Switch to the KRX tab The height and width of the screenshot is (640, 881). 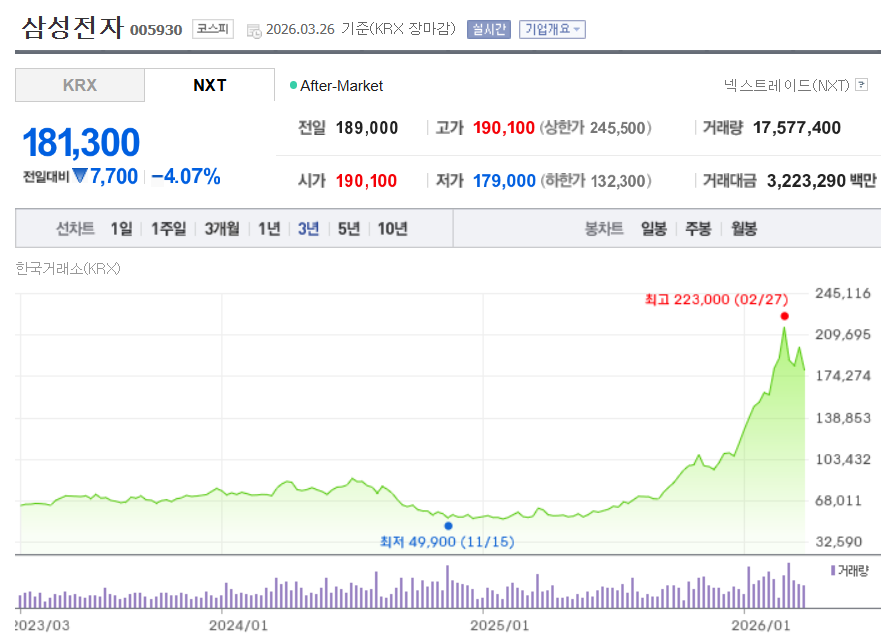(x=80, y=85)
